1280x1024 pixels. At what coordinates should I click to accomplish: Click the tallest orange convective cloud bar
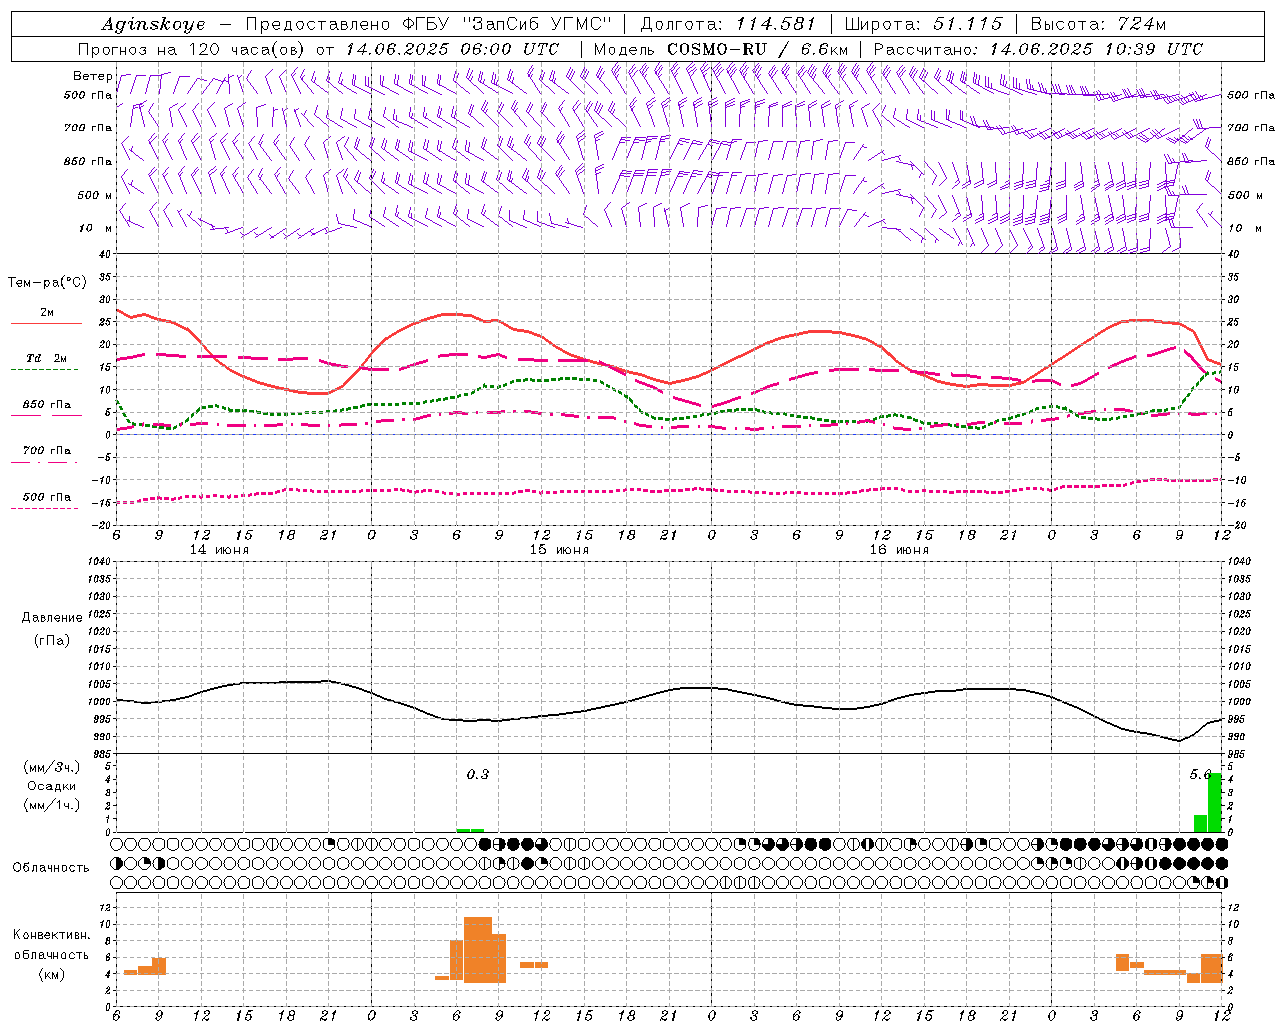point(478,950)
